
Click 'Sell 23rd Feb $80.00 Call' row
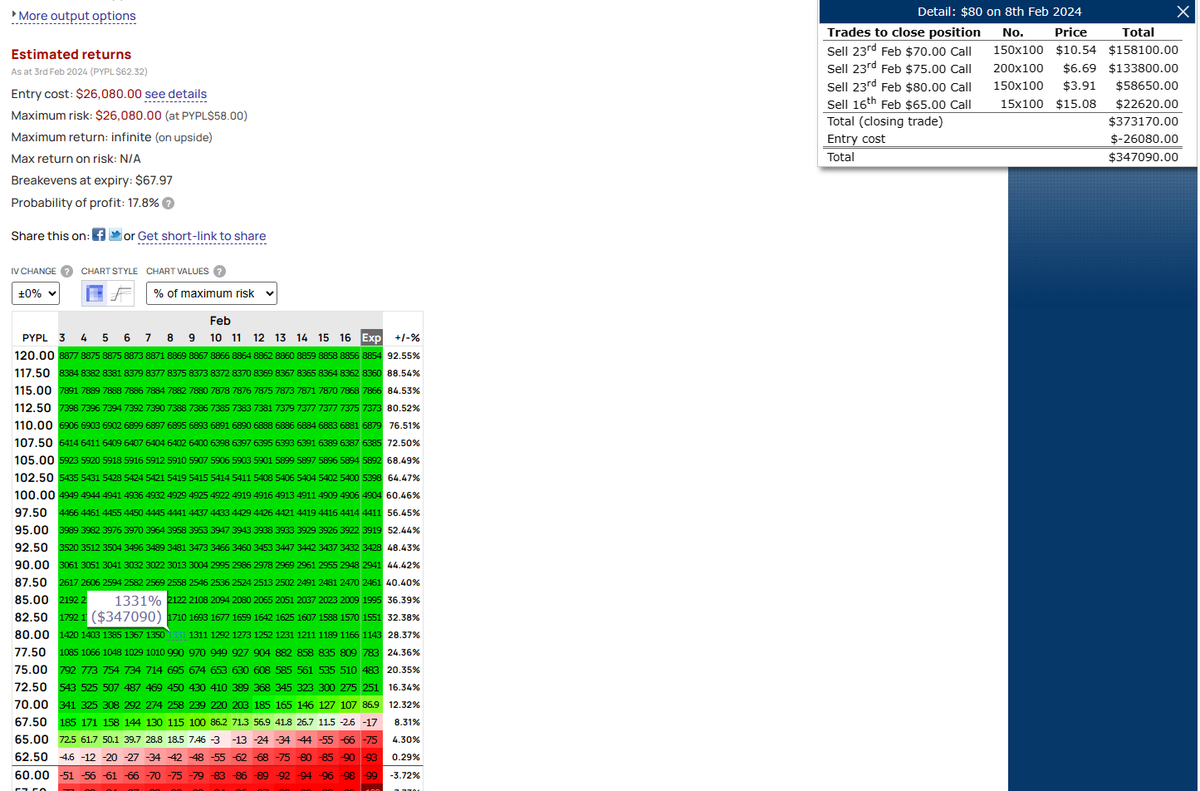tap(1002, 86)
